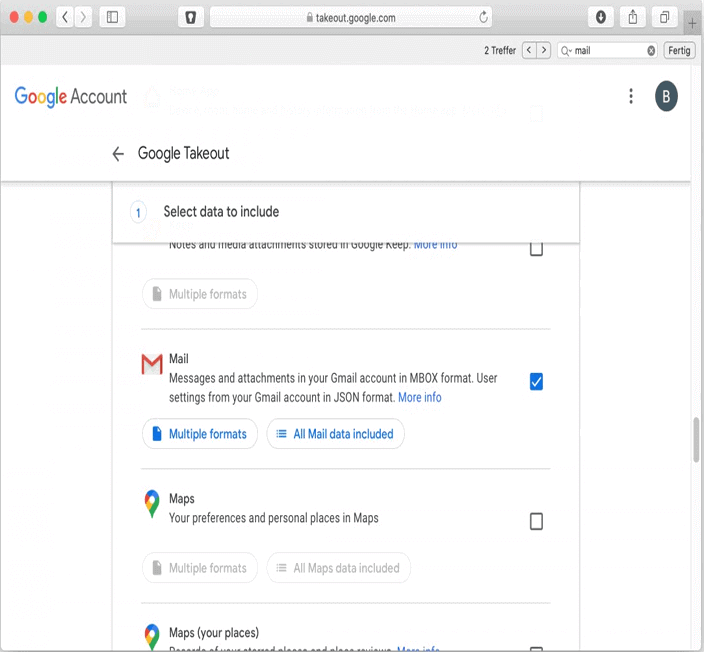Show the Safari sidebar
The image size is (704, 652).
pyautogui.click(x=112, y=18)
